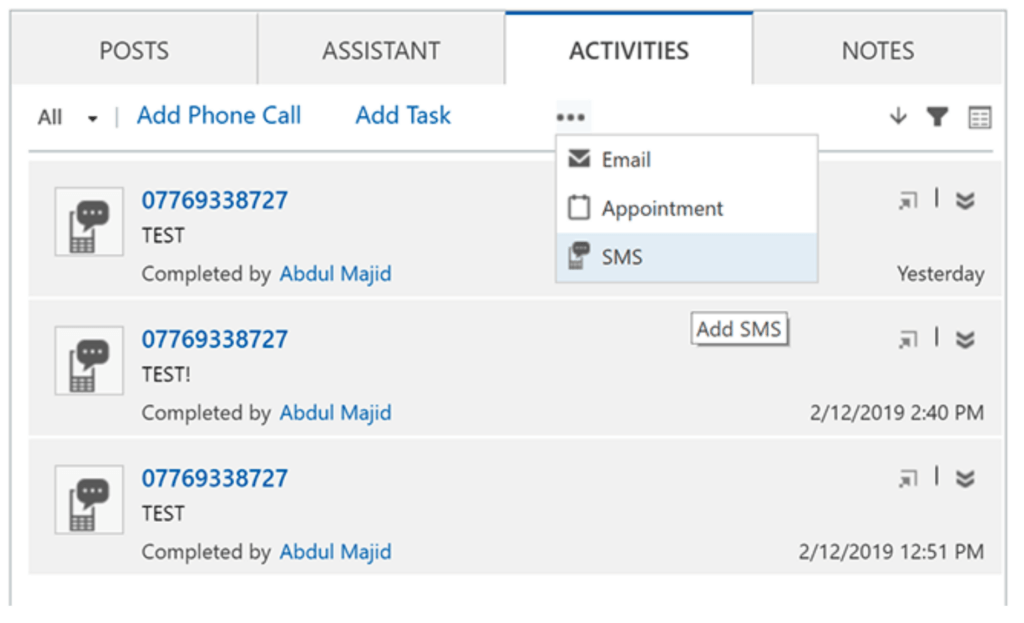Click the Add Task link
This screenshot has height=623, width=1024.
click(x=403, y=116)
